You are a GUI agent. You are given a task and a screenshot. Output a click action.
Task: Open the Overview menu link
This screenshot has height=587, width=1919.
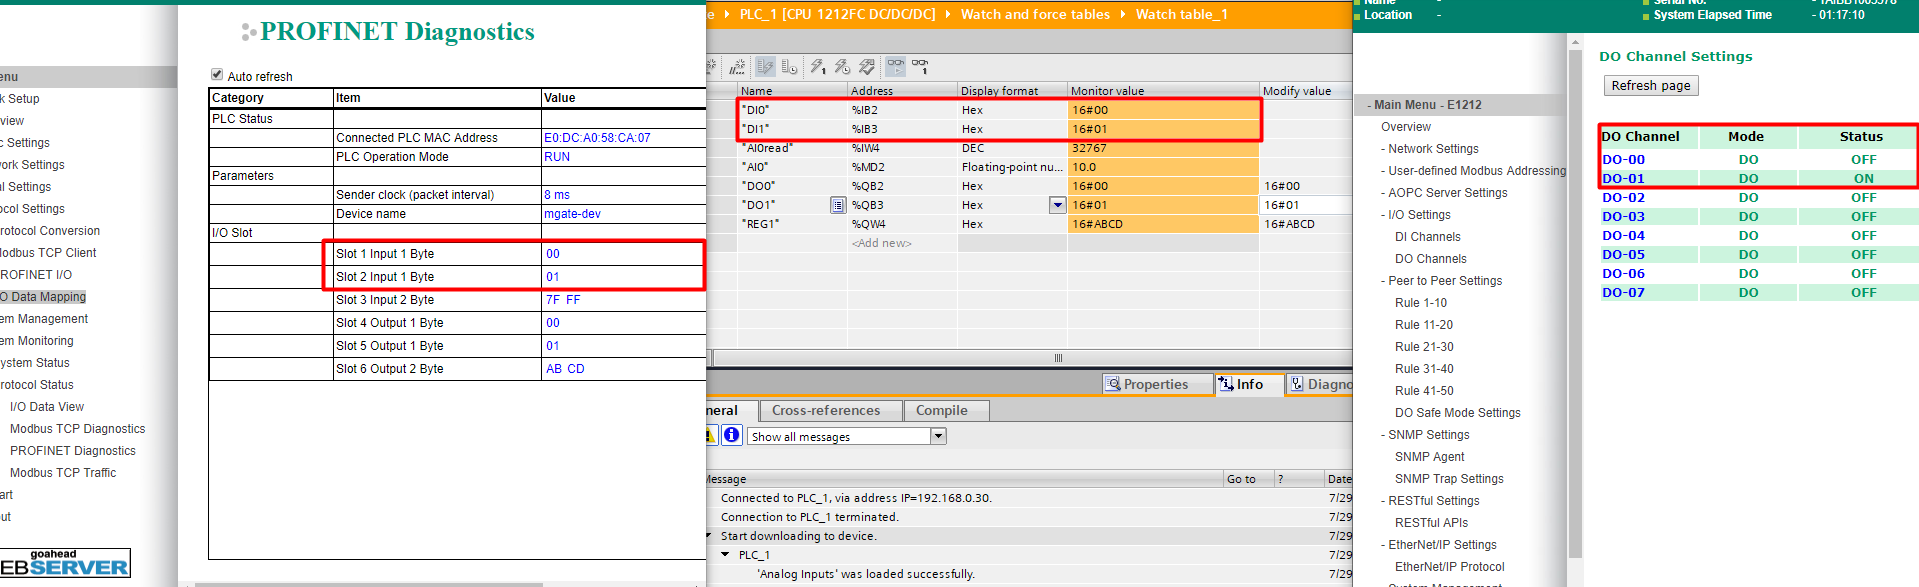click(1406, 127)
